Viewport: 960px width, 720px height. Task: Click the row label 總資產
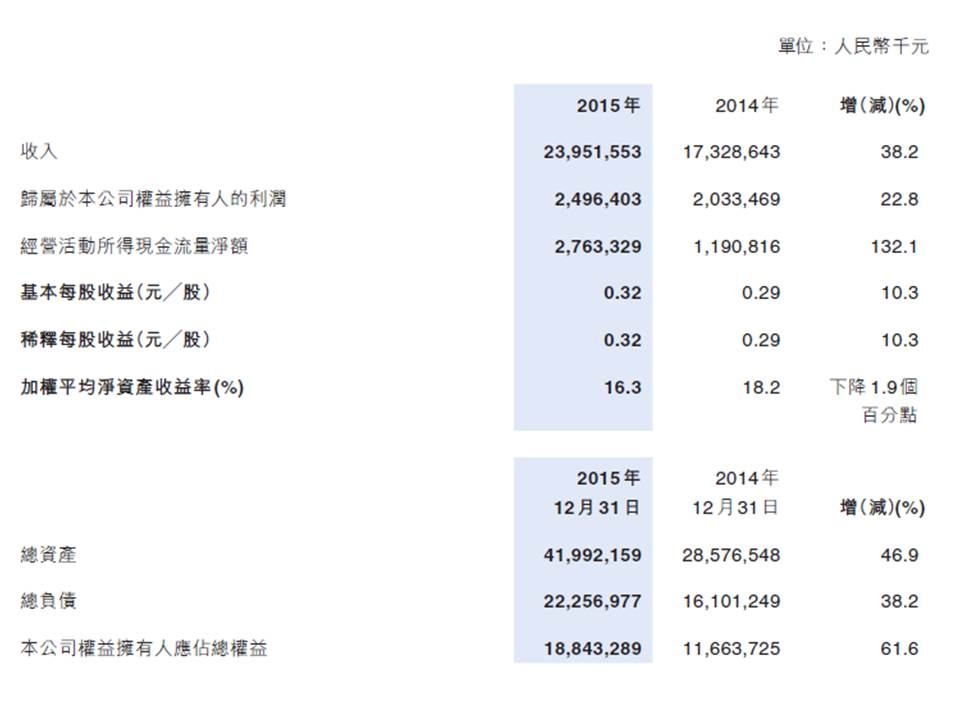(48, 555)
